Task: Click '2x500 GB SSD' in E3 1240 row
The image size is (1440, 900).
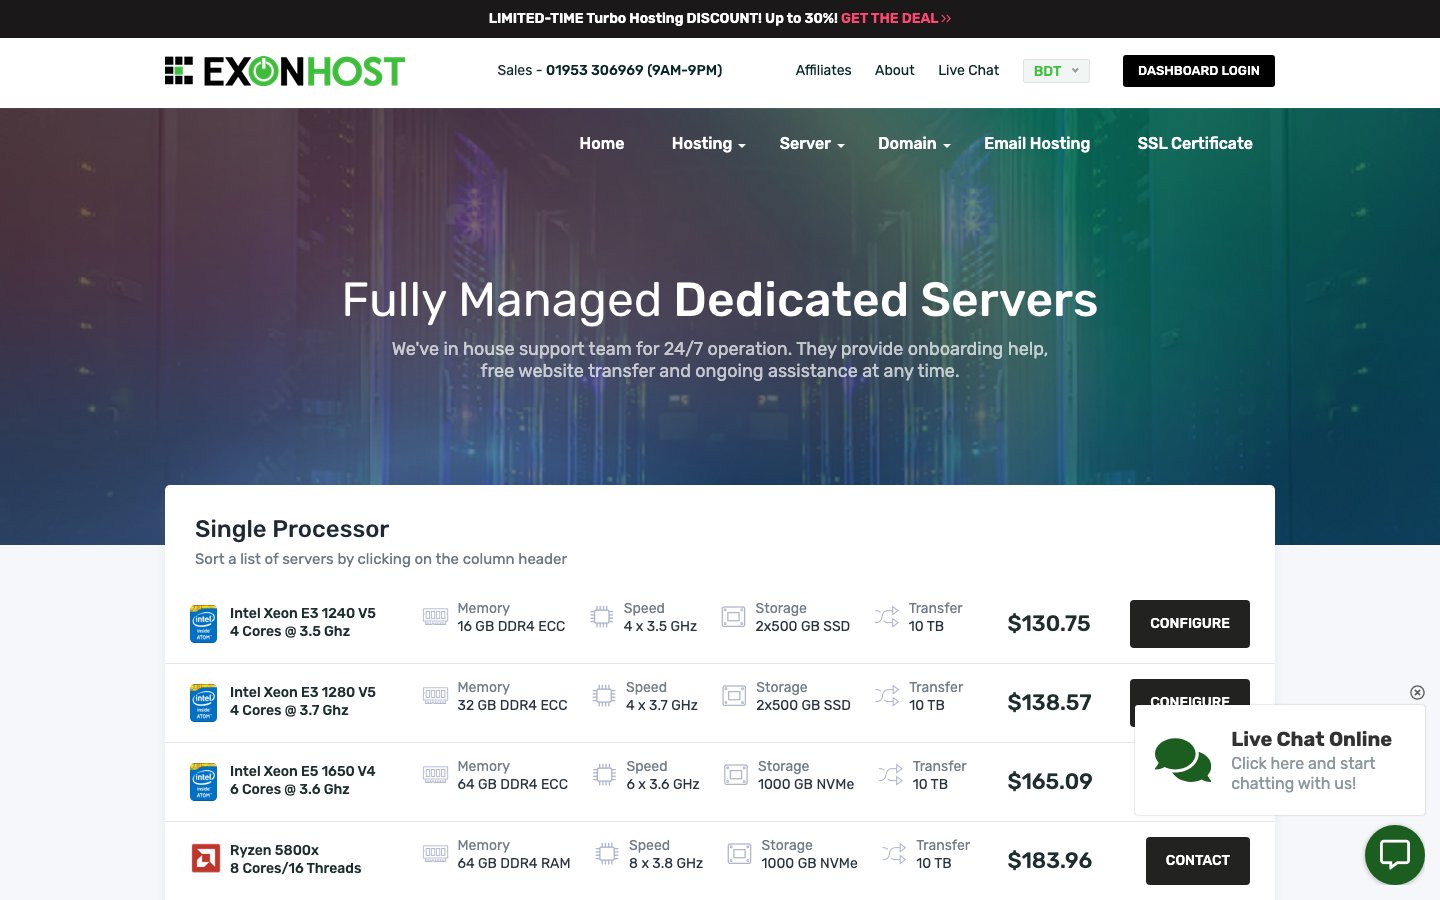Action: pyautogui.click(x=803, y=627)
